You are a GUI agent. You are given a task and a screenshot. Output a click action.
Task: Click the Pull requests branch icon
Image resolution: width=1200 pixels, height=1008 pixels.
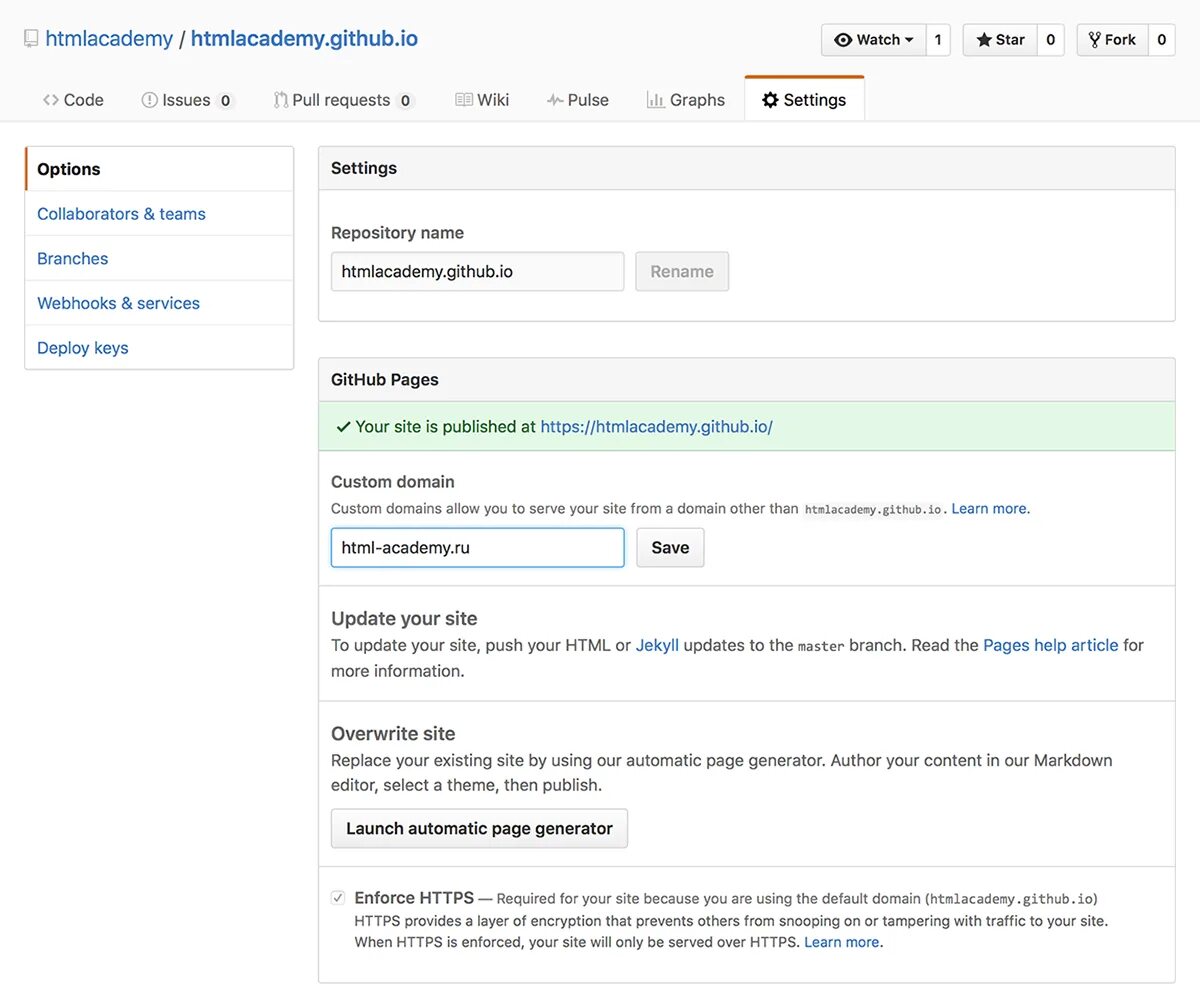[x=281, y=100]
